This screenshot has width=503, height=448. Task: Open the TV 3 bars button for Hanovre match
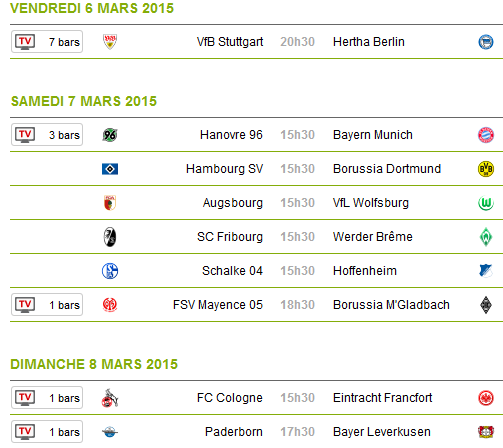[47, 135]
